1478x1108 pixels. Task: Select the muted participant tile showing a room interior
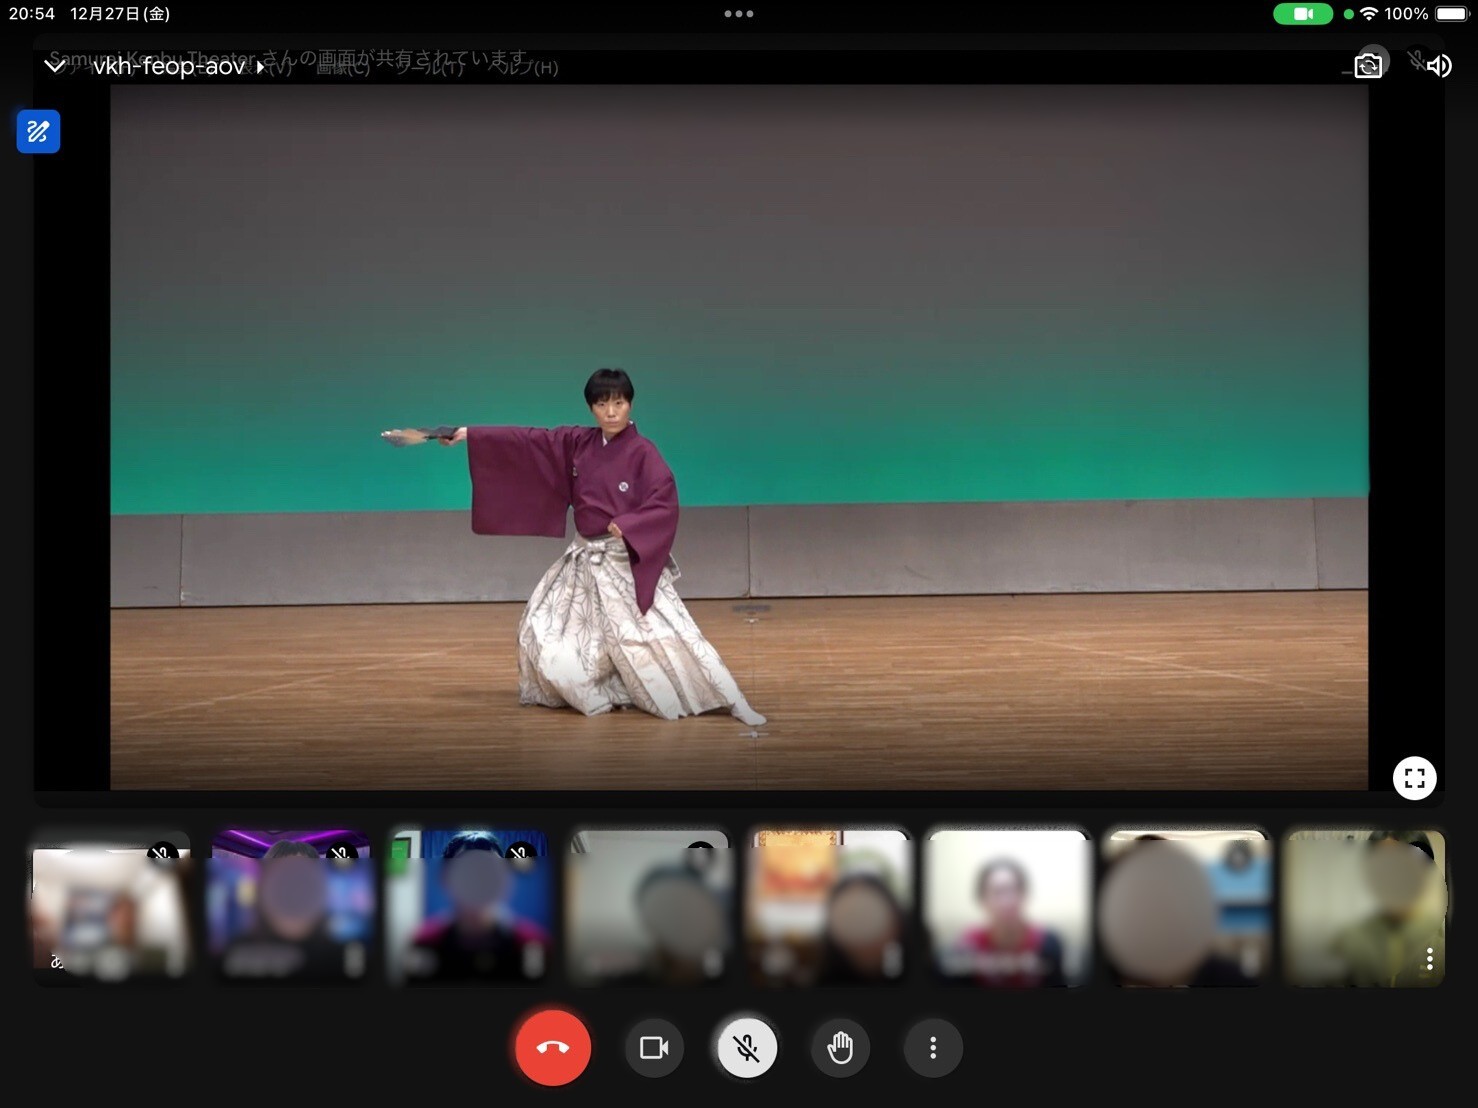[110, 908]
